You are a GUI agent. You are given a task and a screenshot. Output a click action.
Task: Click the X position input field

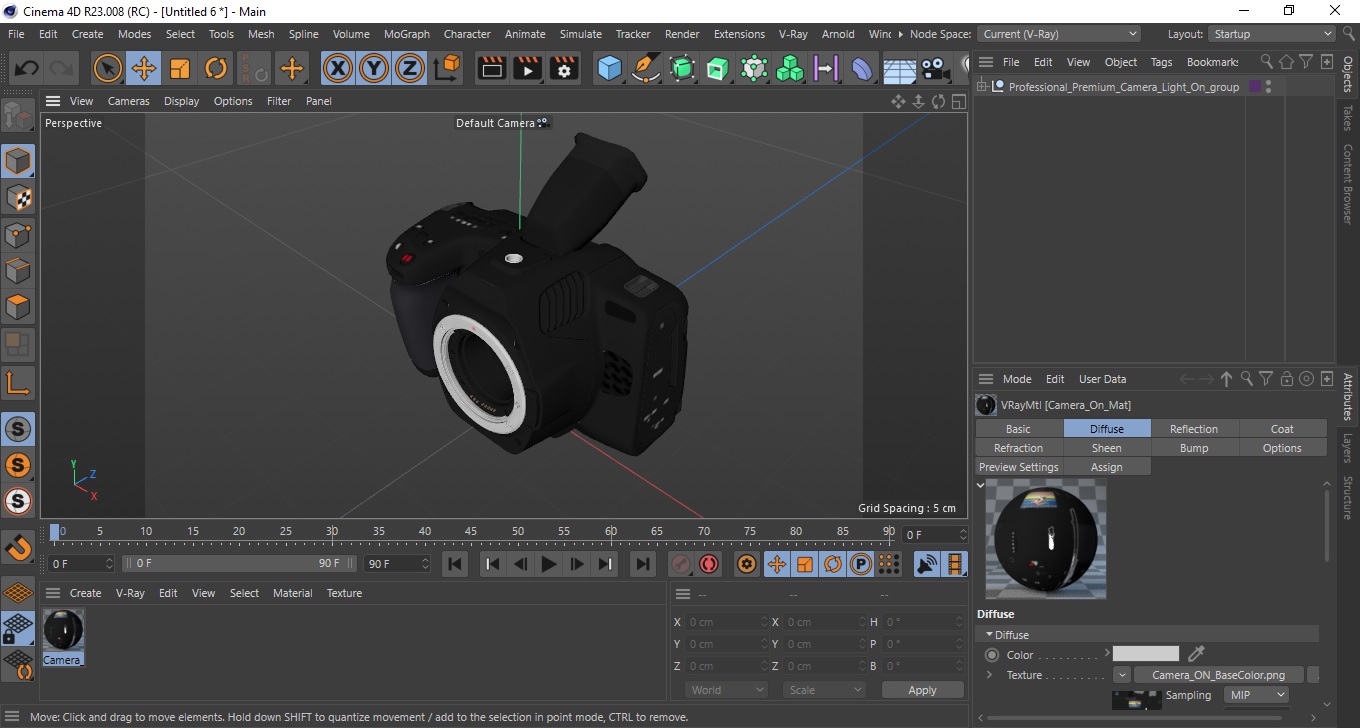727,622
